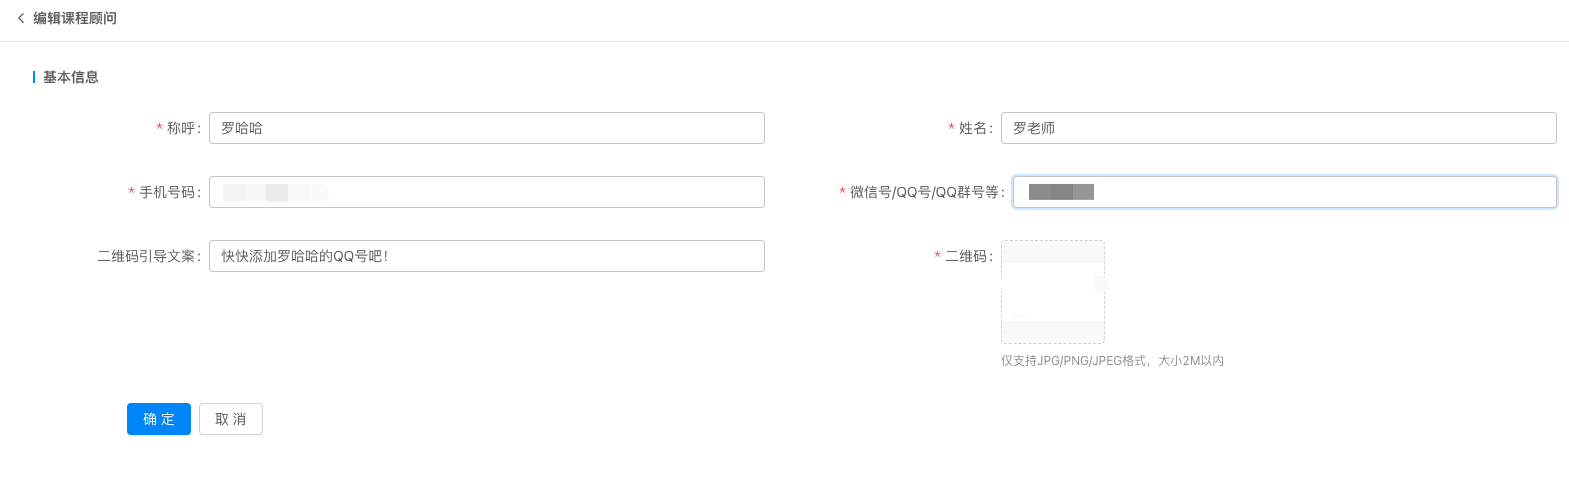Cancel editing with the 取消 button
The width and height of the screenshot is (1569, 500).
click(x=231, y=419)
